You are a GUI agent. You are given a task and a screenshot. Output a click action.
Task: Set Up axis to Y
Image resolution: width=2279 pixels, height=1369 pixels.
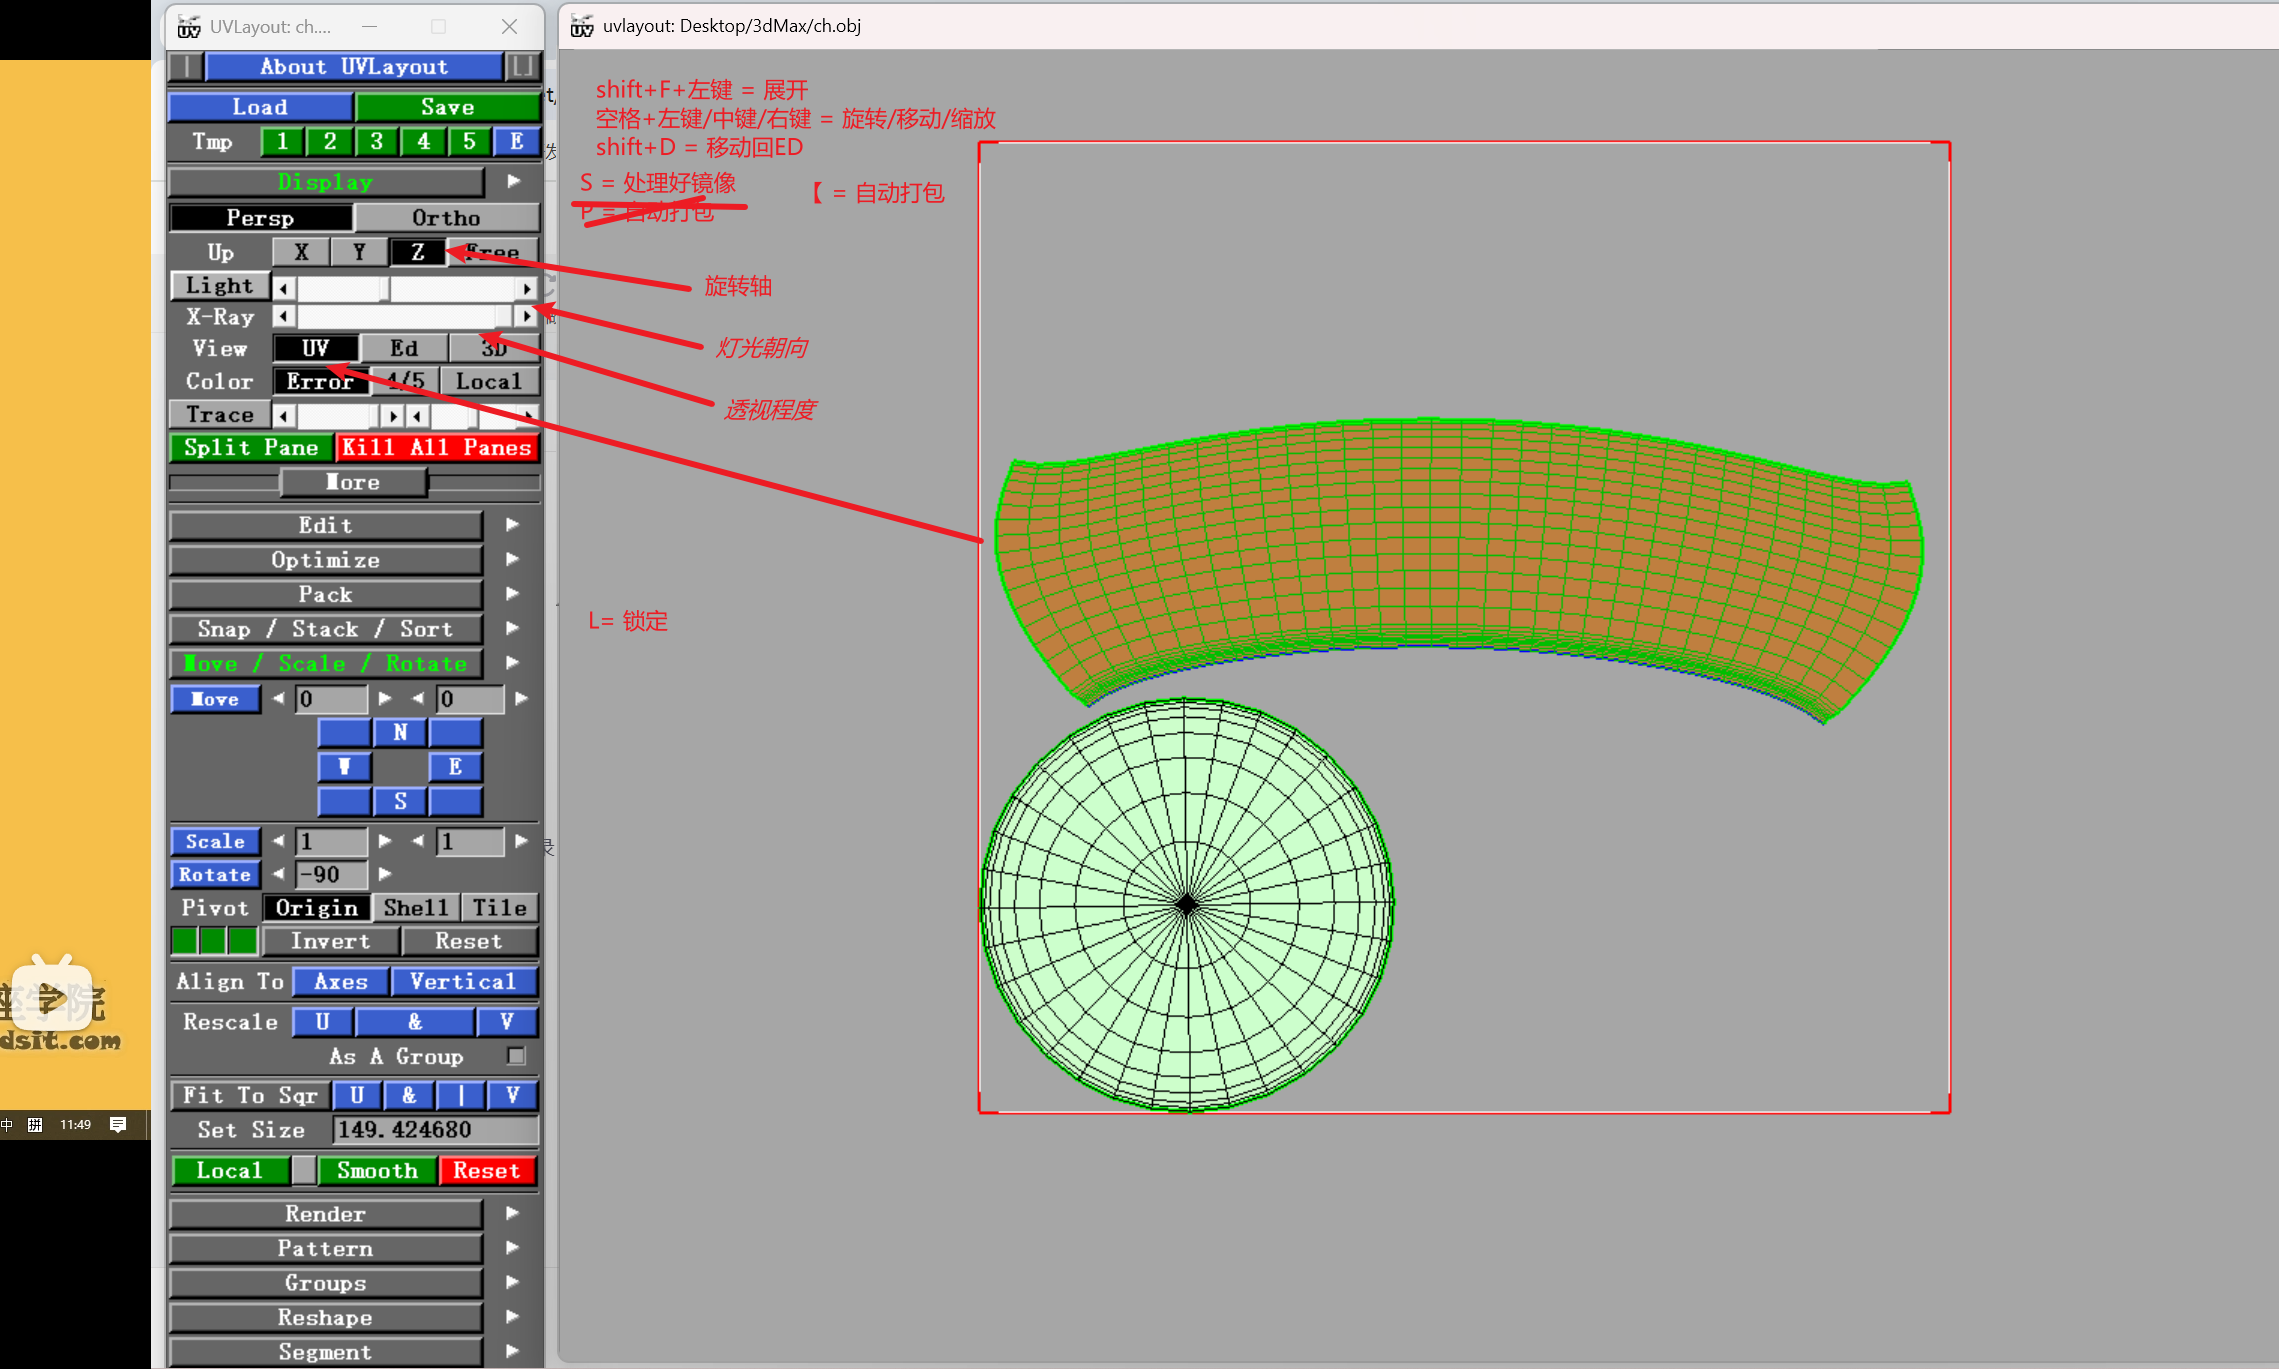tap(359, 252)
